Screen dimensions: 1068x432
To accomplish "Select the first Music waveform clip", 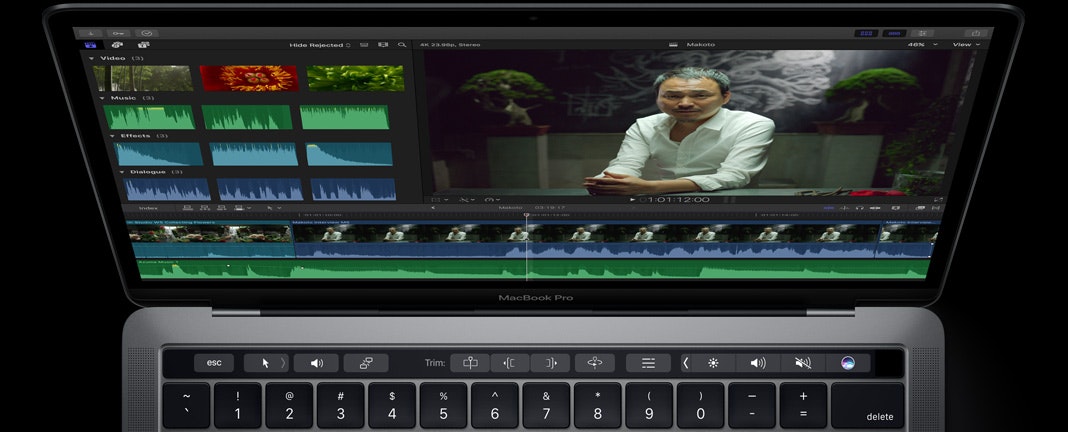I will click(x=149, y=117).
